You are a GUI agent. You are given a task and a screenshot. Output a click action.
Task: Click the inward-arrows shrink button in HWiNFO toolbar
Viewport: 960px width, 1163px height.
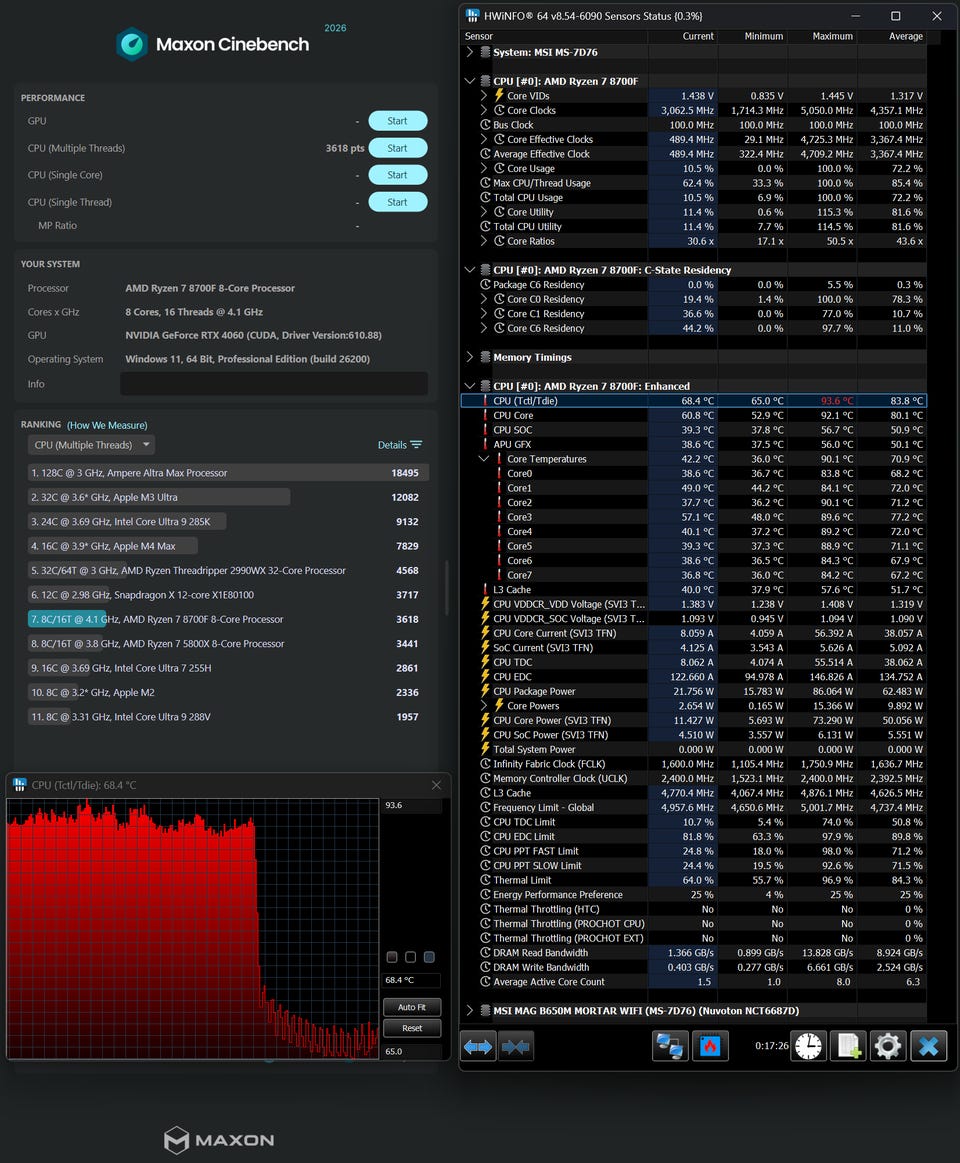tap(516, 1047)
